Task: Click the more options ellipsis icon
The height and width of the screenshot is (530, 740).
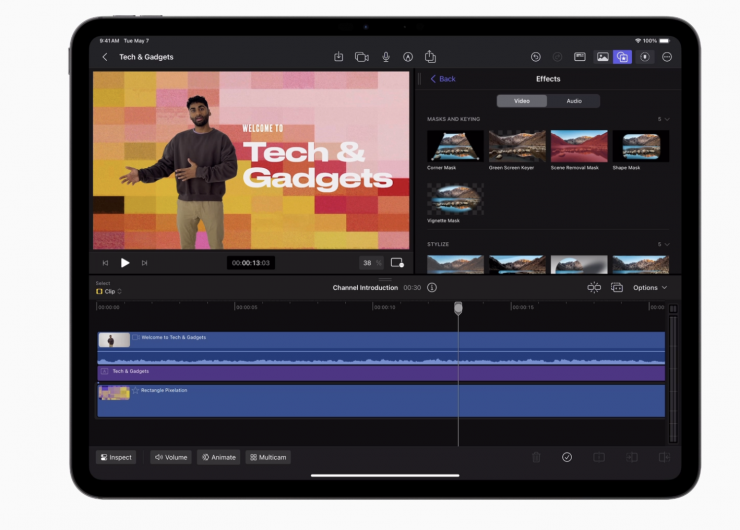Action: click(667, 57)
